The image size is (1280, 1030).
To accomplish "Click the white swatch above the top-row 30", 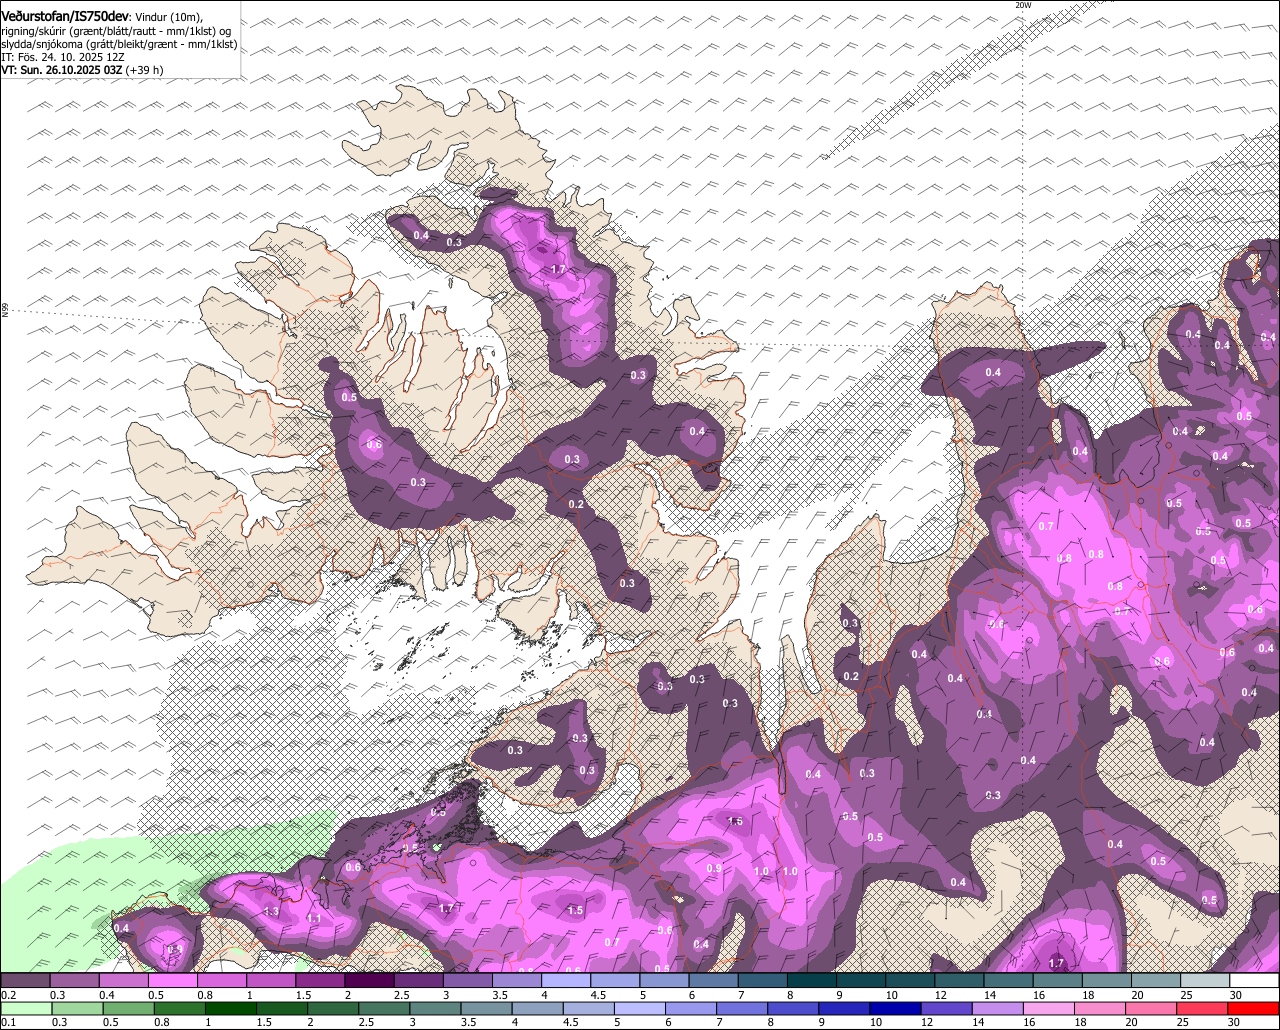I will (x=1255, y=981).
